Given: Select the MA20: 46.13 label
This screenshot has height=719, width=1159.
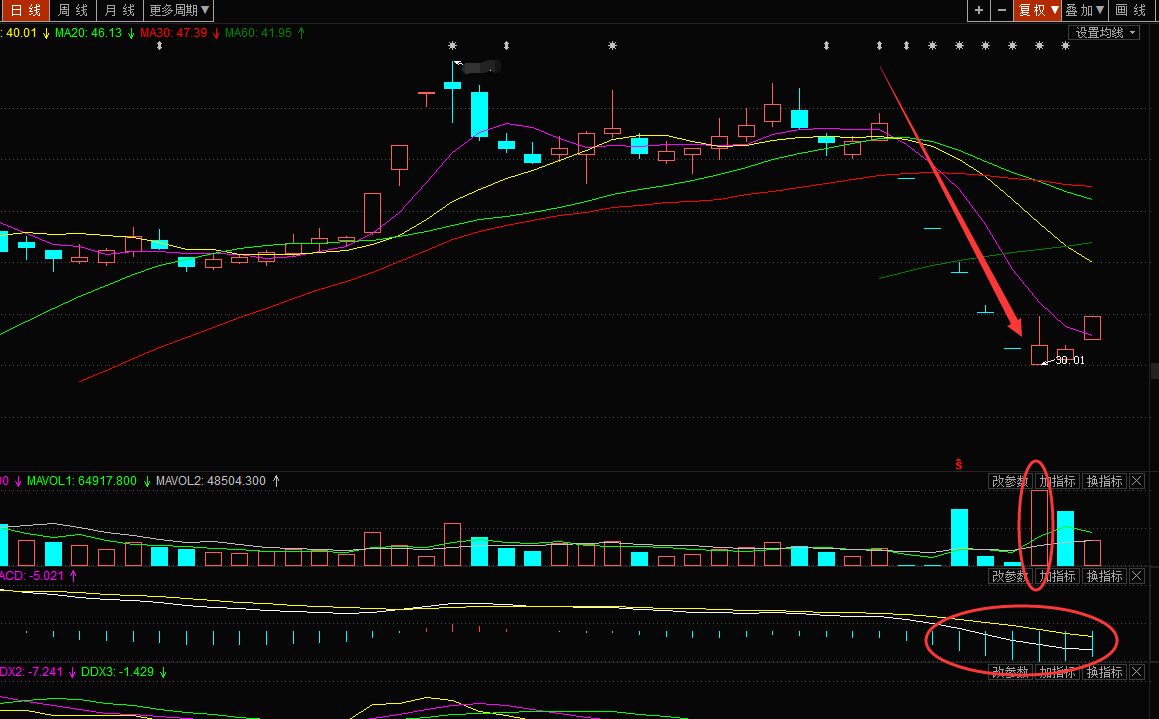Looking at the screenshot, I should [88, 33].
